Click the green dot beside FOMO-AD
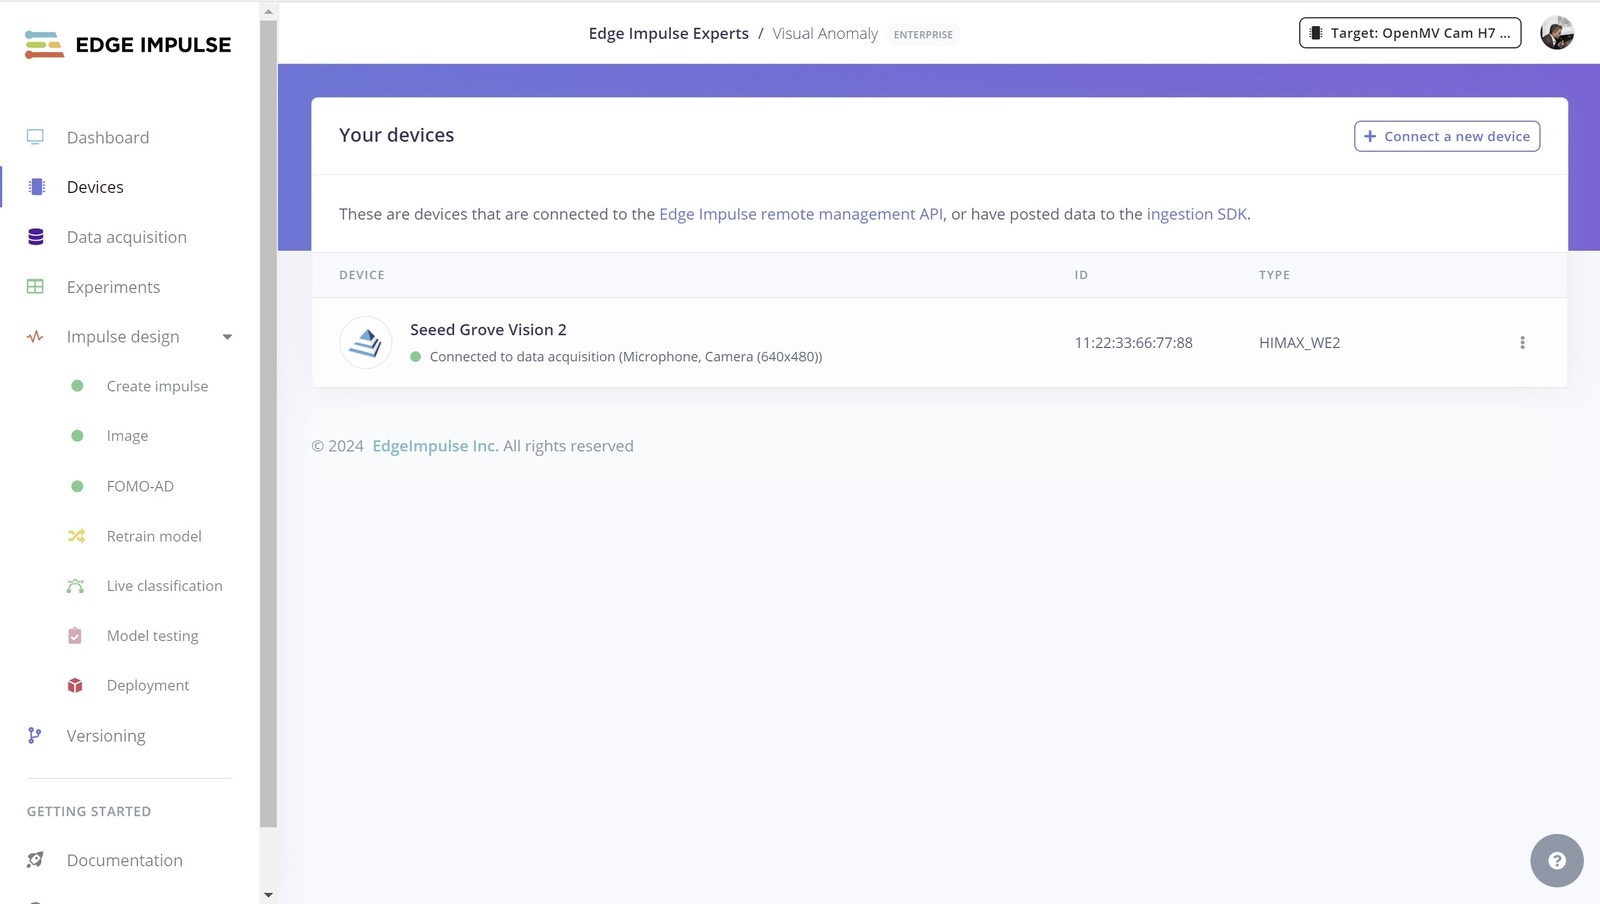 click(x=77, y=486)
